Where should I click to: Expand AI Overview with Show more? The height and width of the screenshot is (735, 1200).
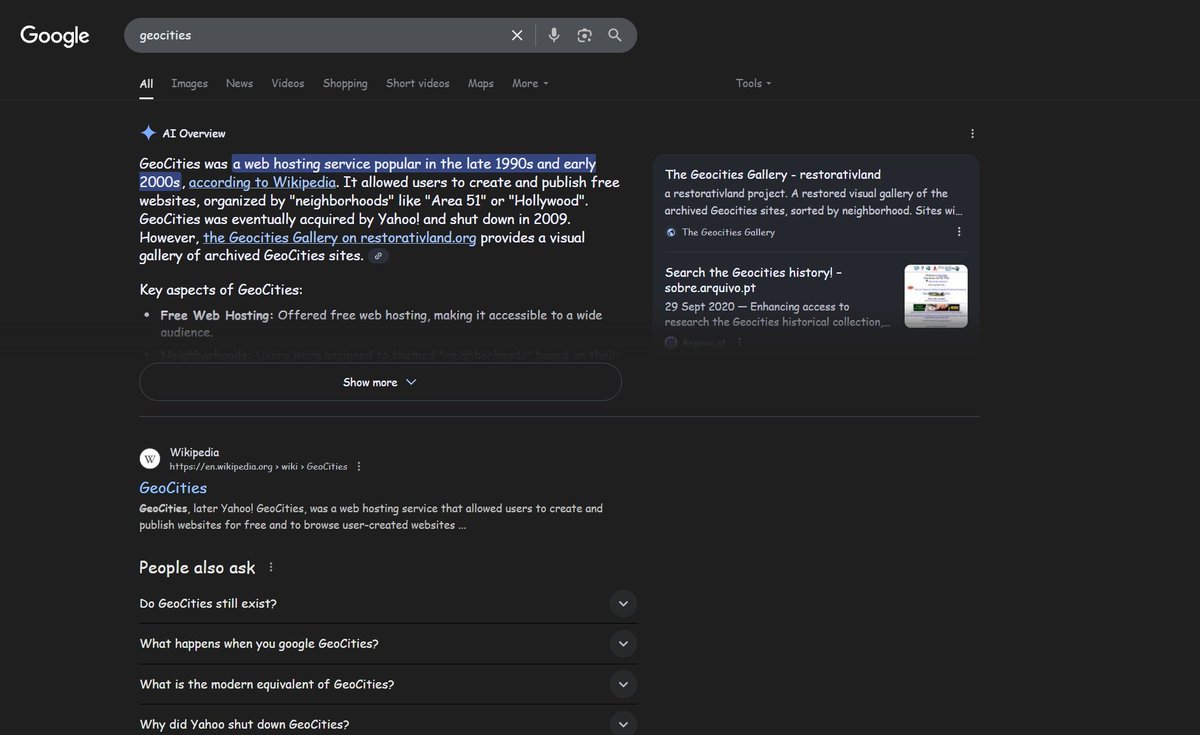click(380, 382)
